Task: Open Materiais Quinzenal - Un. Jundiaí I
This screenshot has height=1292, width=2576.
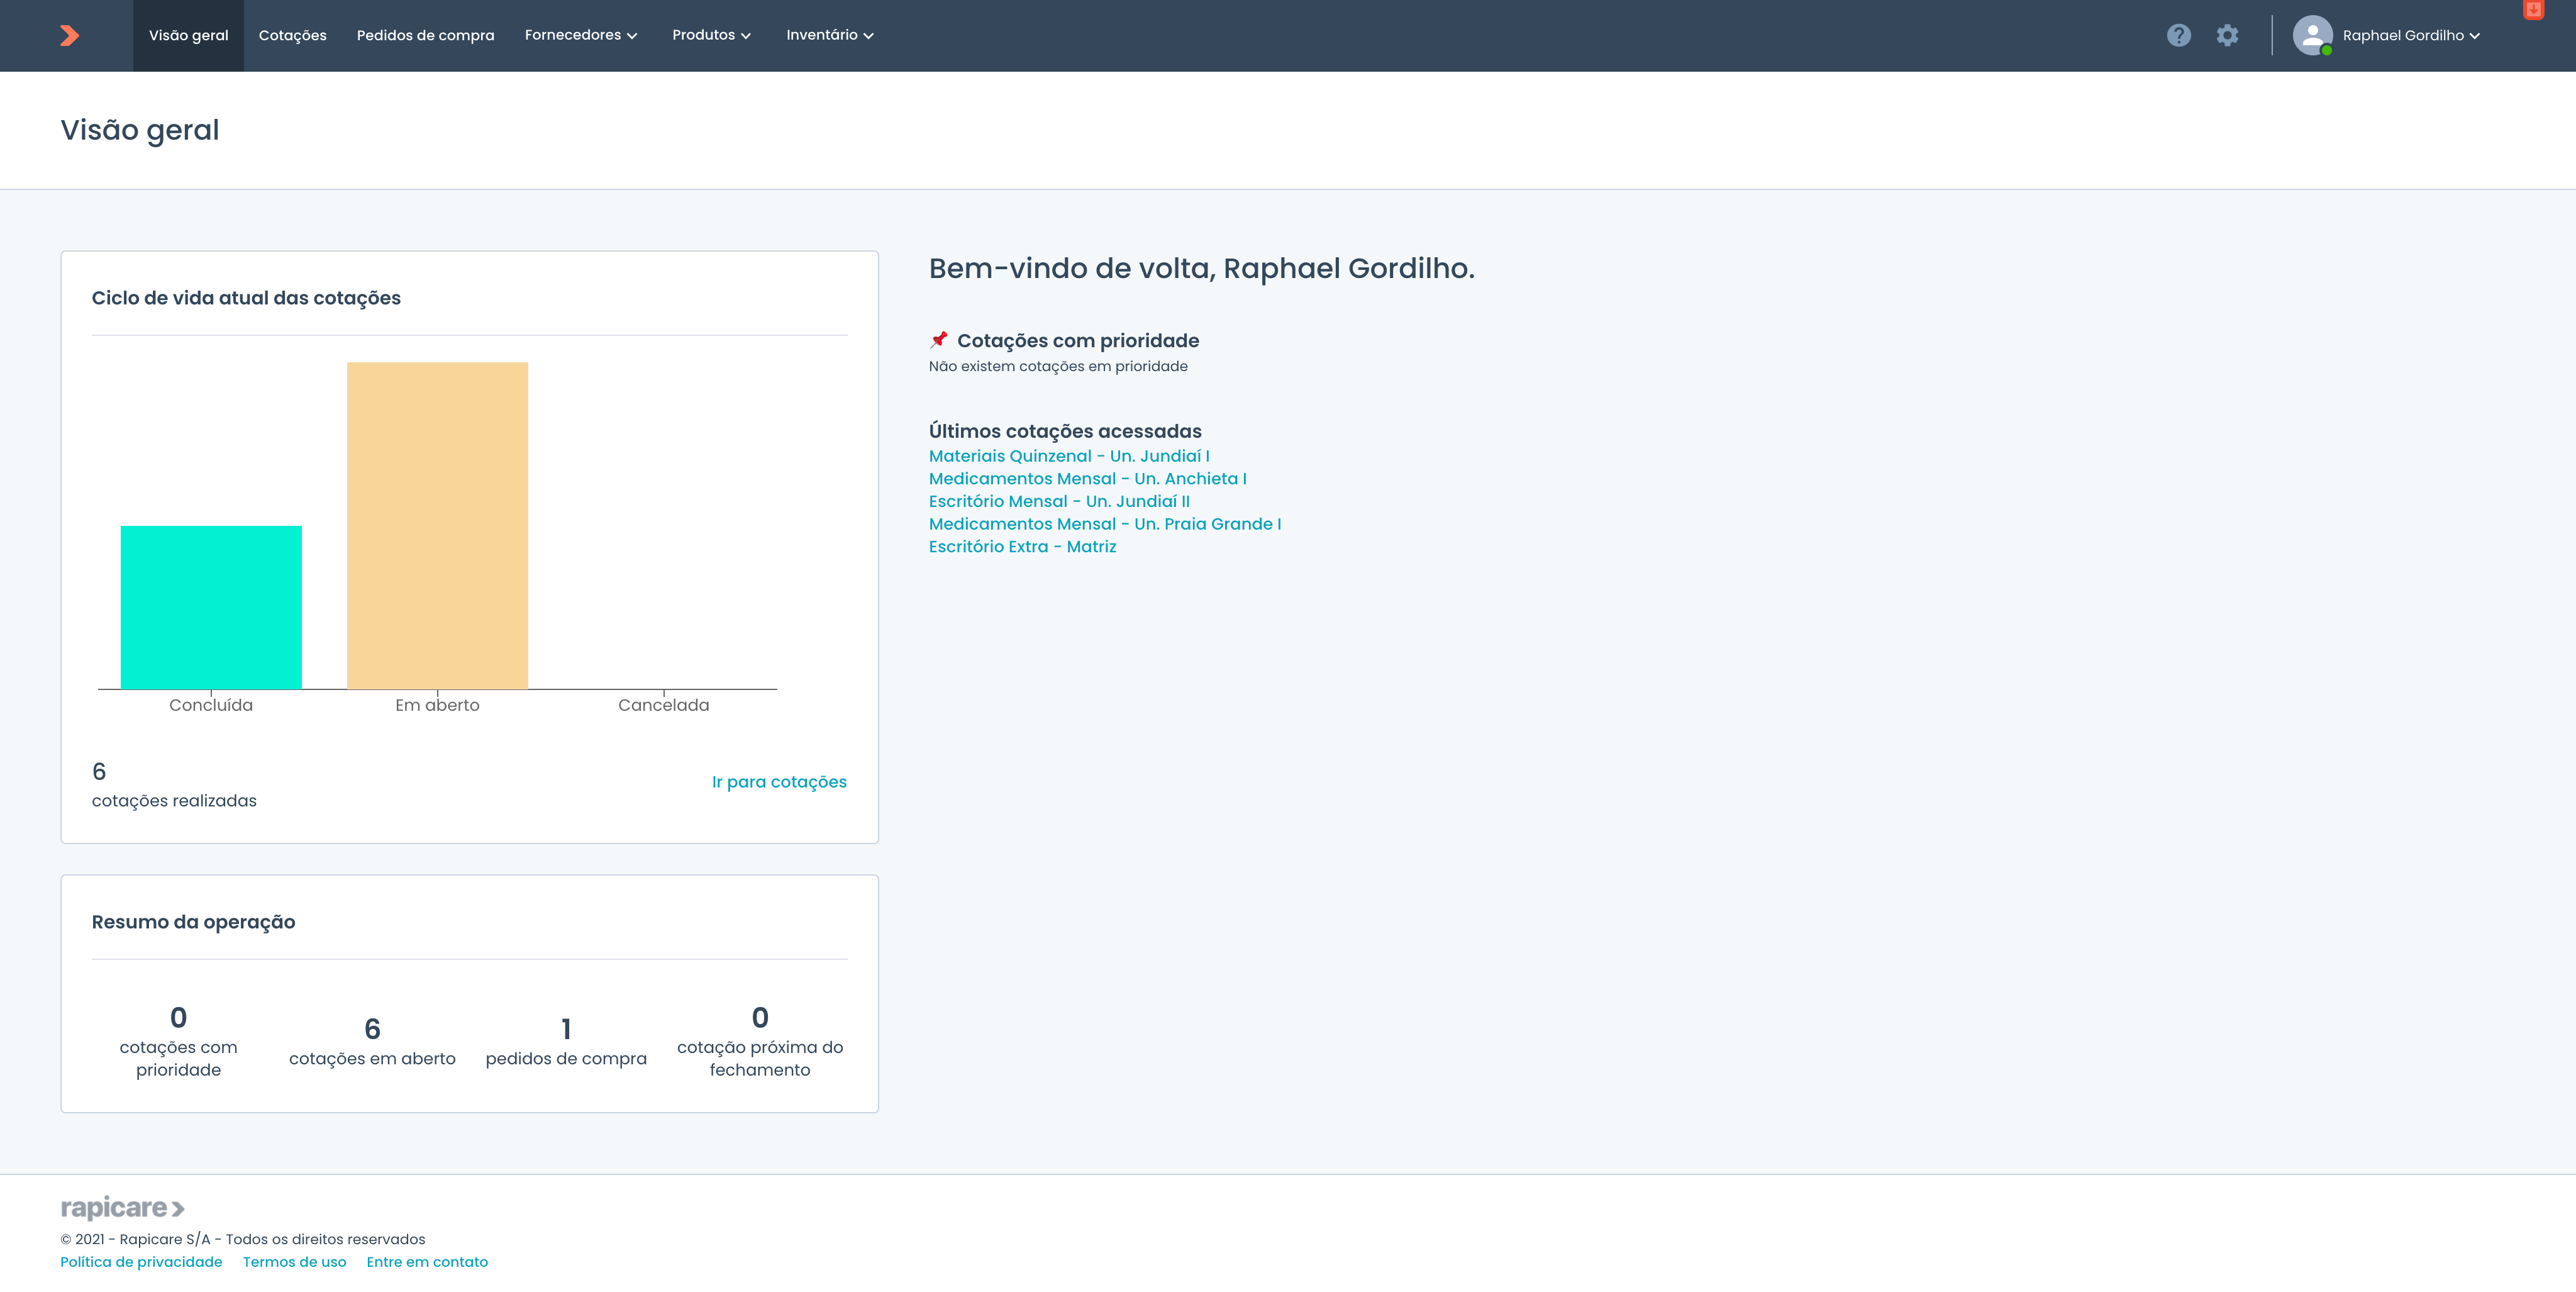Action: (1068, 456)
